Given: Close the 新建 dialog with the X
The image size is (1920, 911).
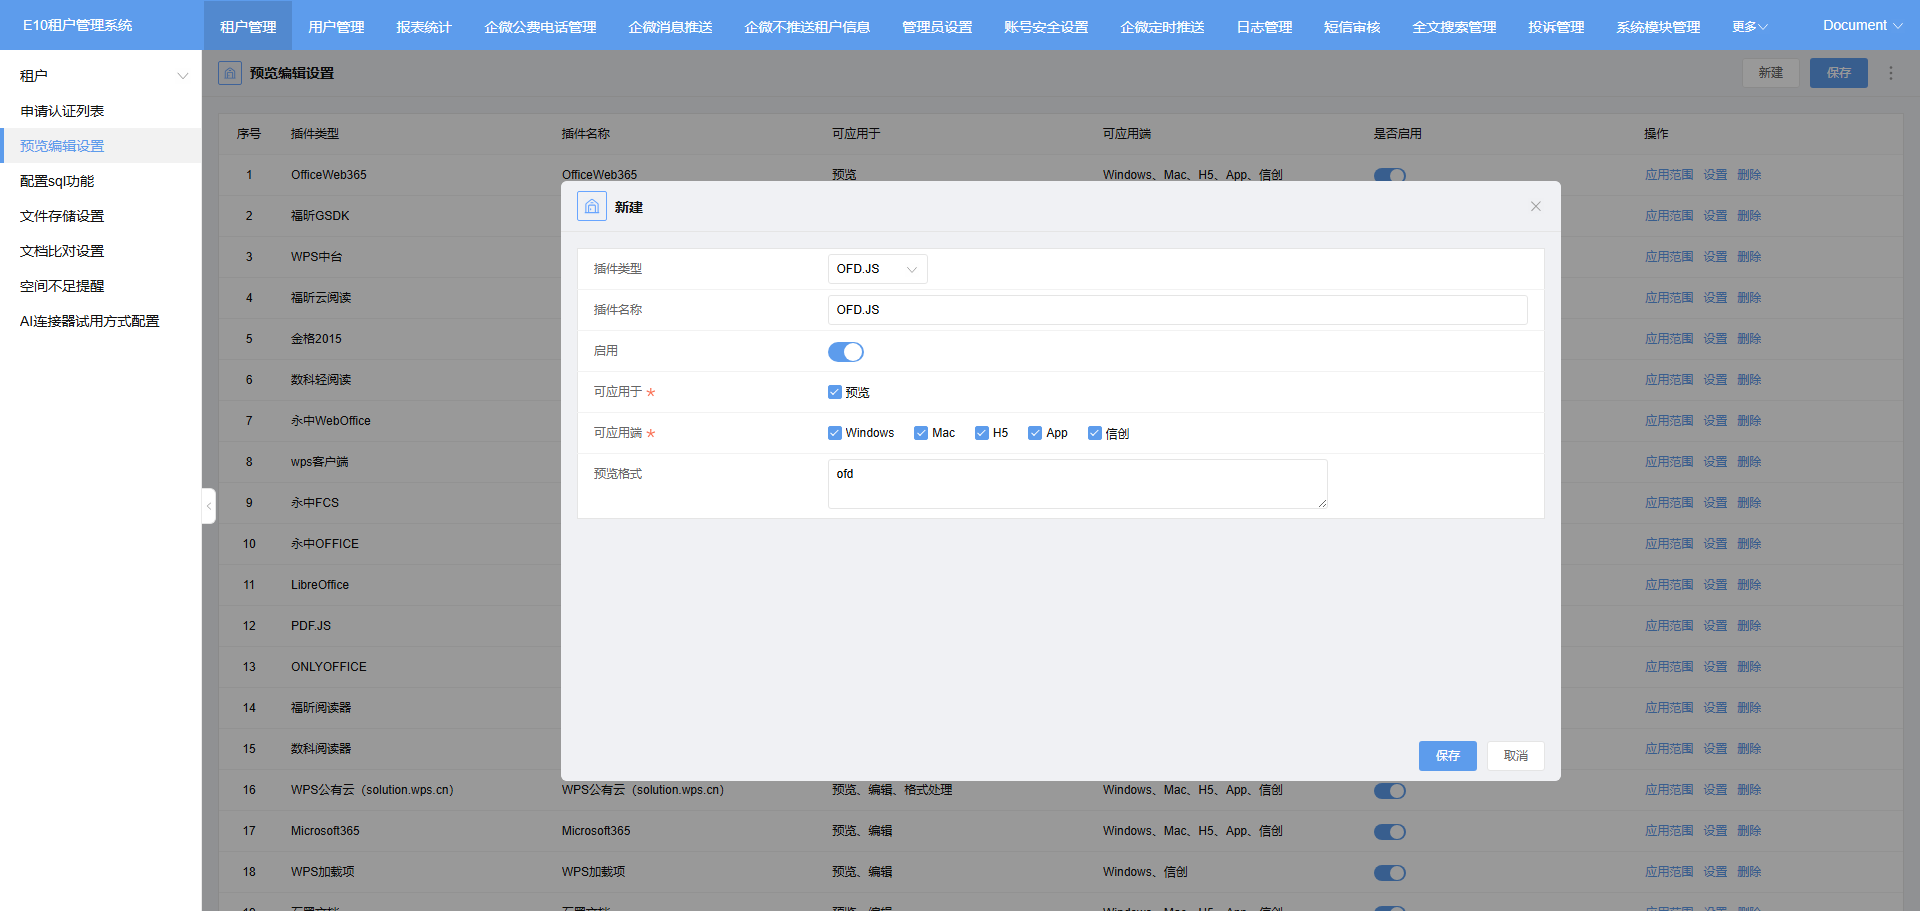Looking at the screenshot, I should 1536,206.
